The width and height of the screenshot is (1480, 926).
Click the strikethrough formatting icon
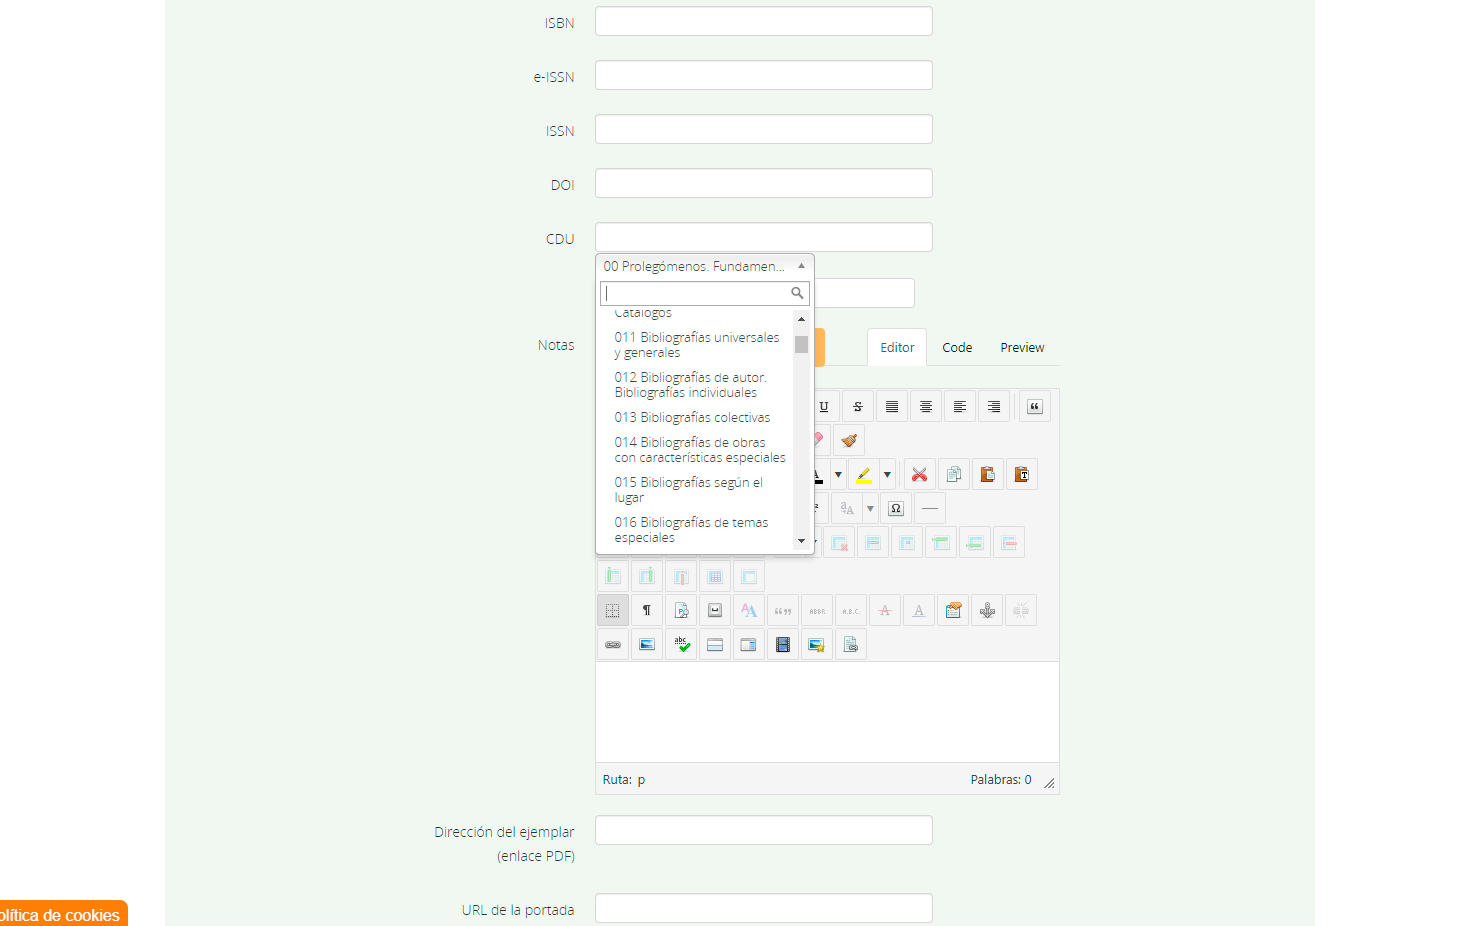pyautogui.click(x=858, y=407)
